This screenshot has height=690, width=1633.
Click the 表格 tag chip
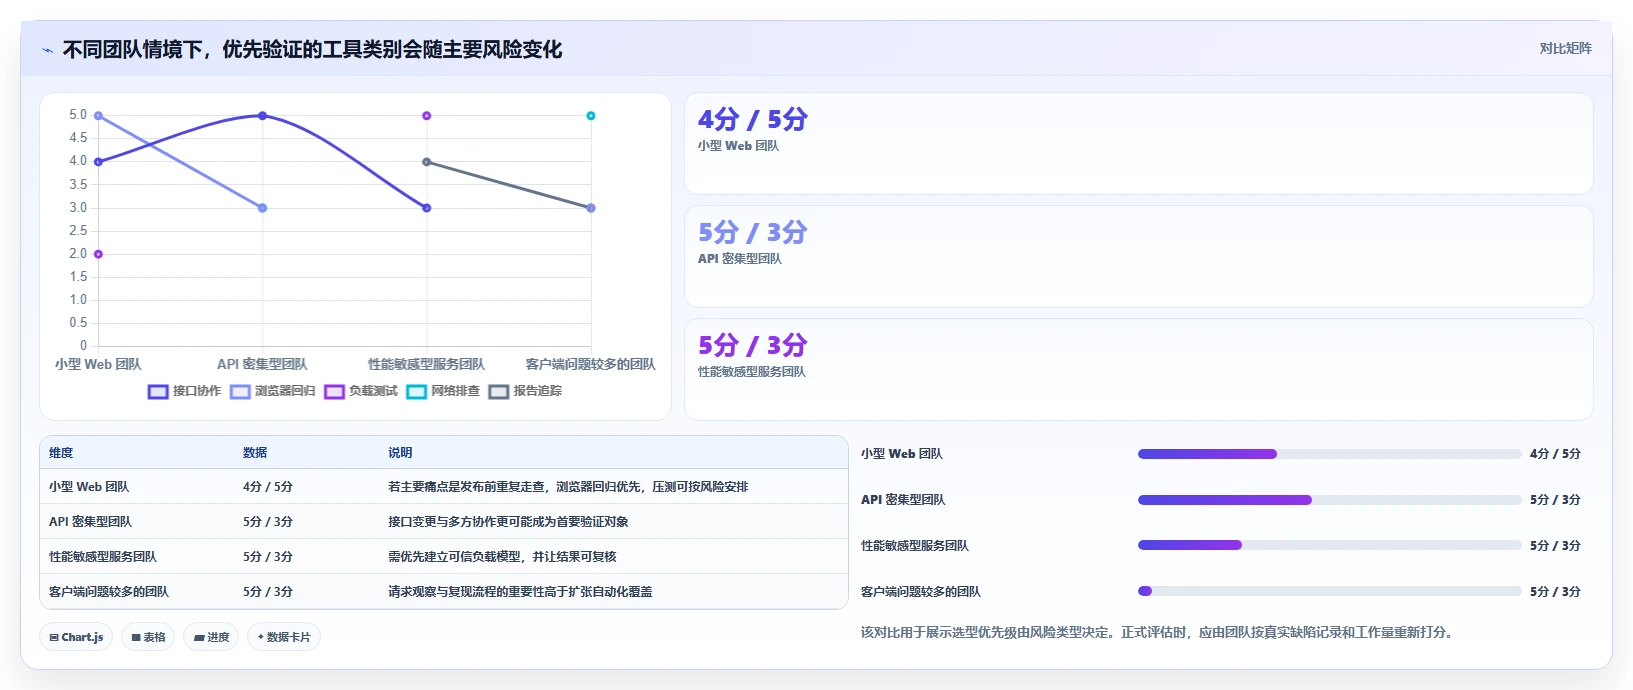(148, 637)
